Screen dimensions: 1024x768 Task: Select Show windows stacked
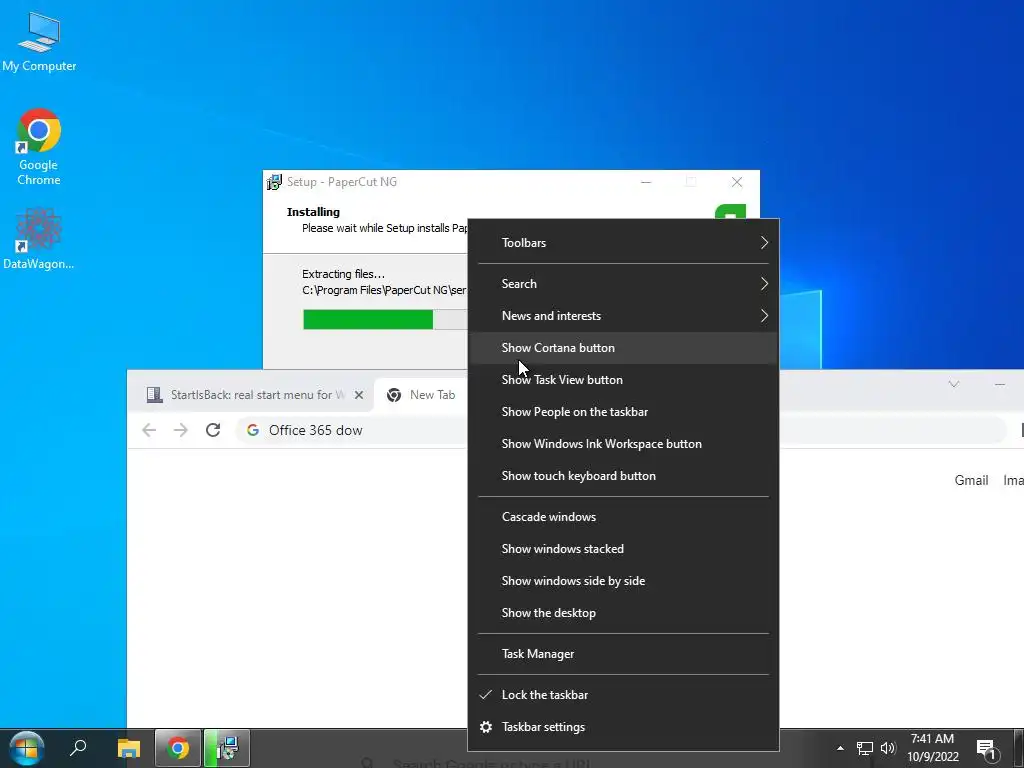tap(624, 549)
